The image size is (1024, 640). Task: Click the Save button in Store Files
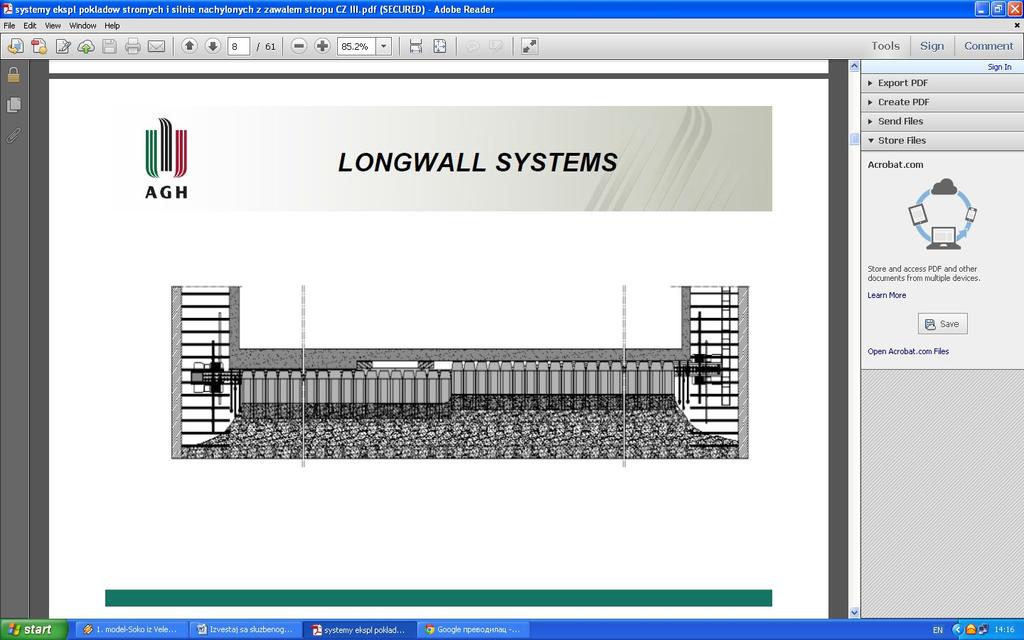(x=942, y=324)
